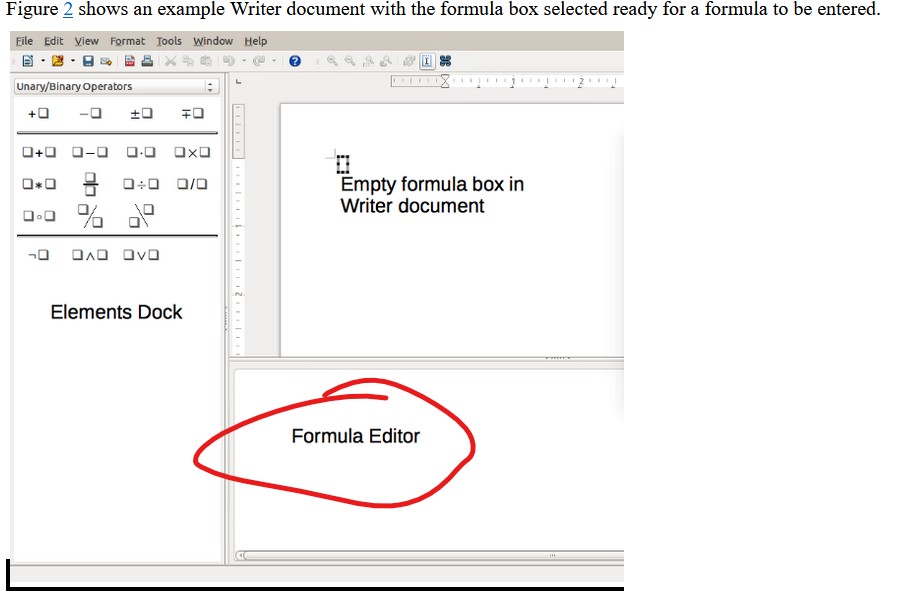Insert the plus-minus sign operator

pos(142,113)
